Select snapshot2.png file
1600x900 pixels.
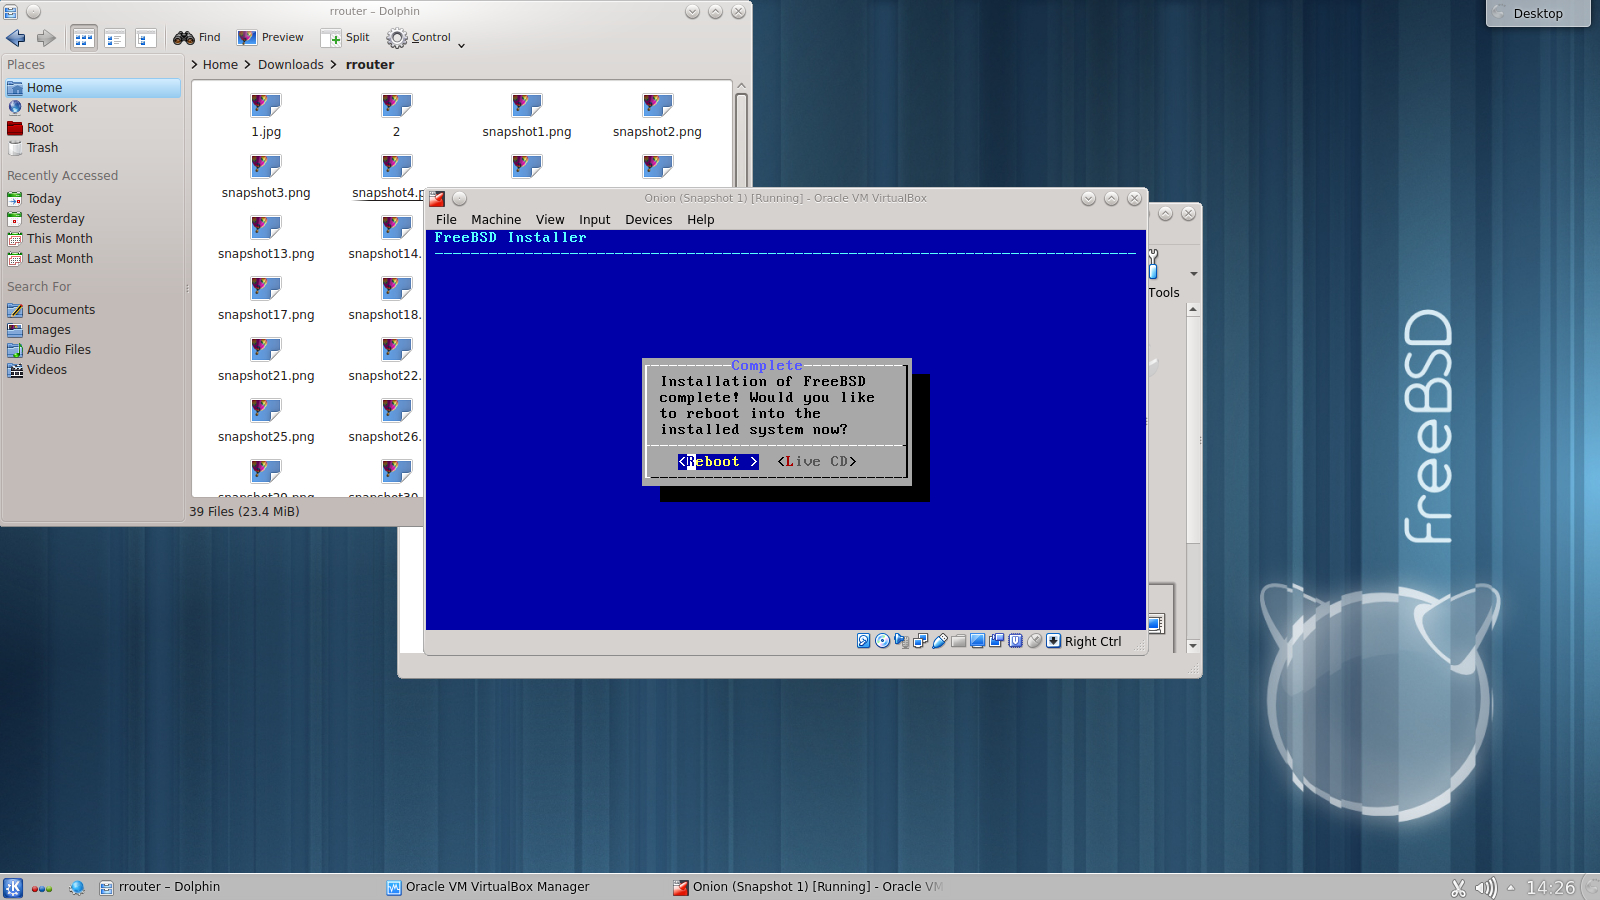pyautogui.click(x=657, y=117)
